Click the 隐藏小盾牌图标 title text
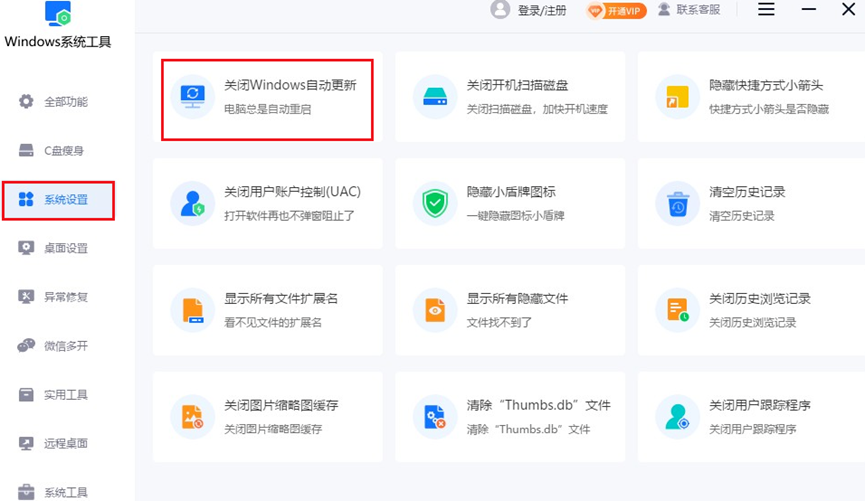The height and width of the screenshot is (501, 865). click(511, 191)
